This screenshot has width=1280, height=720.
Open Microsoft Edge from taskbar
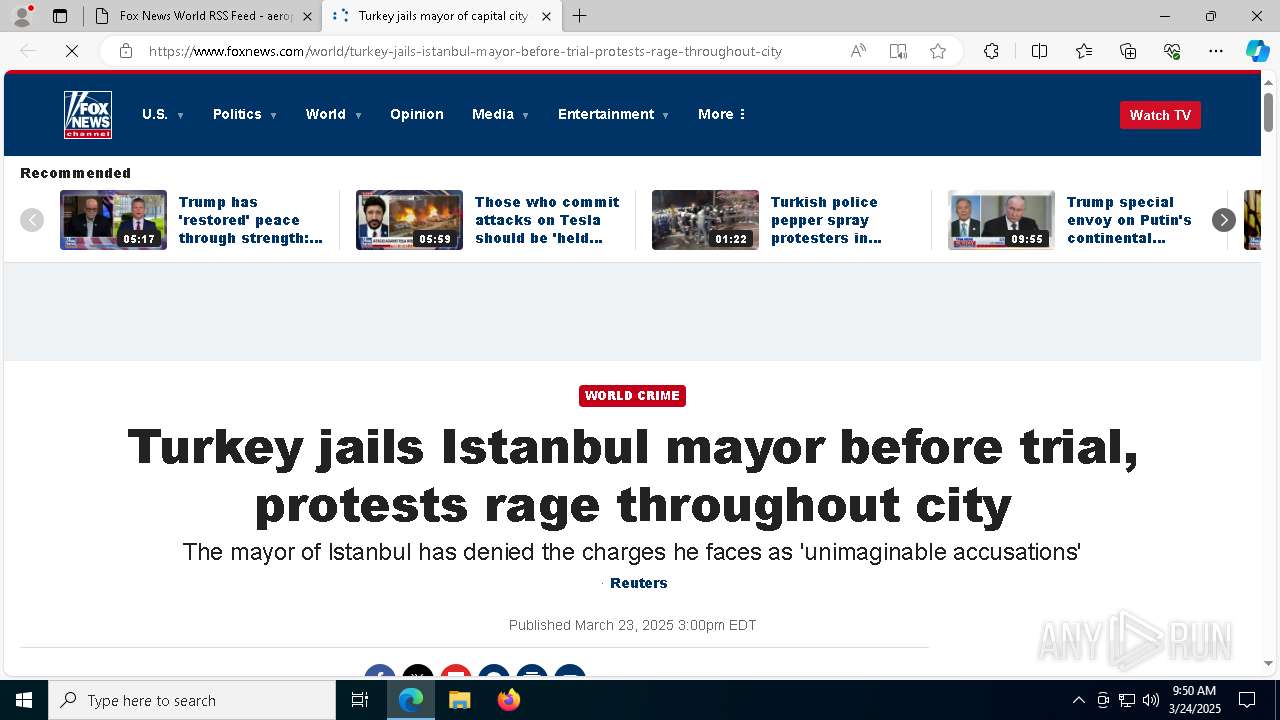click(411, 700)
